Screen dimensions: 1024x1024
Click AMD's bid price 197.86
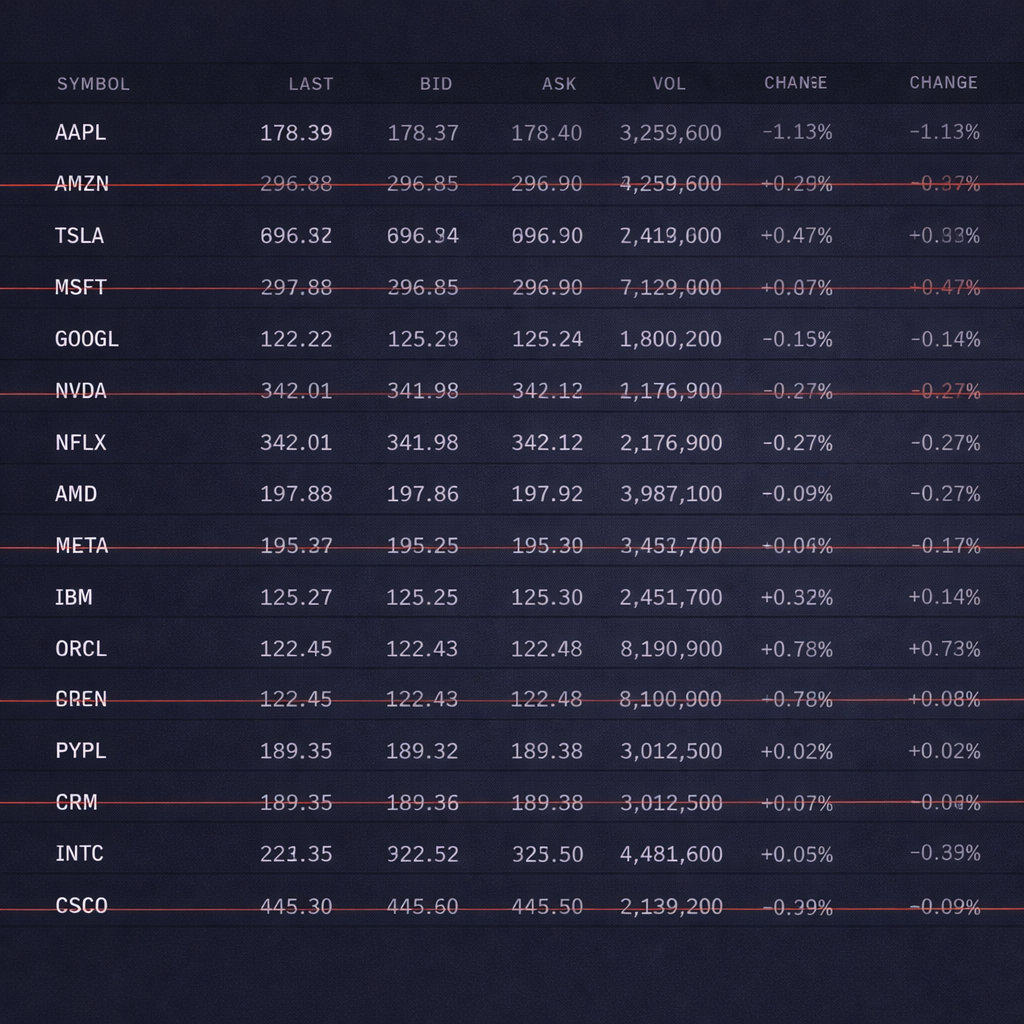(x=422, y=494)
